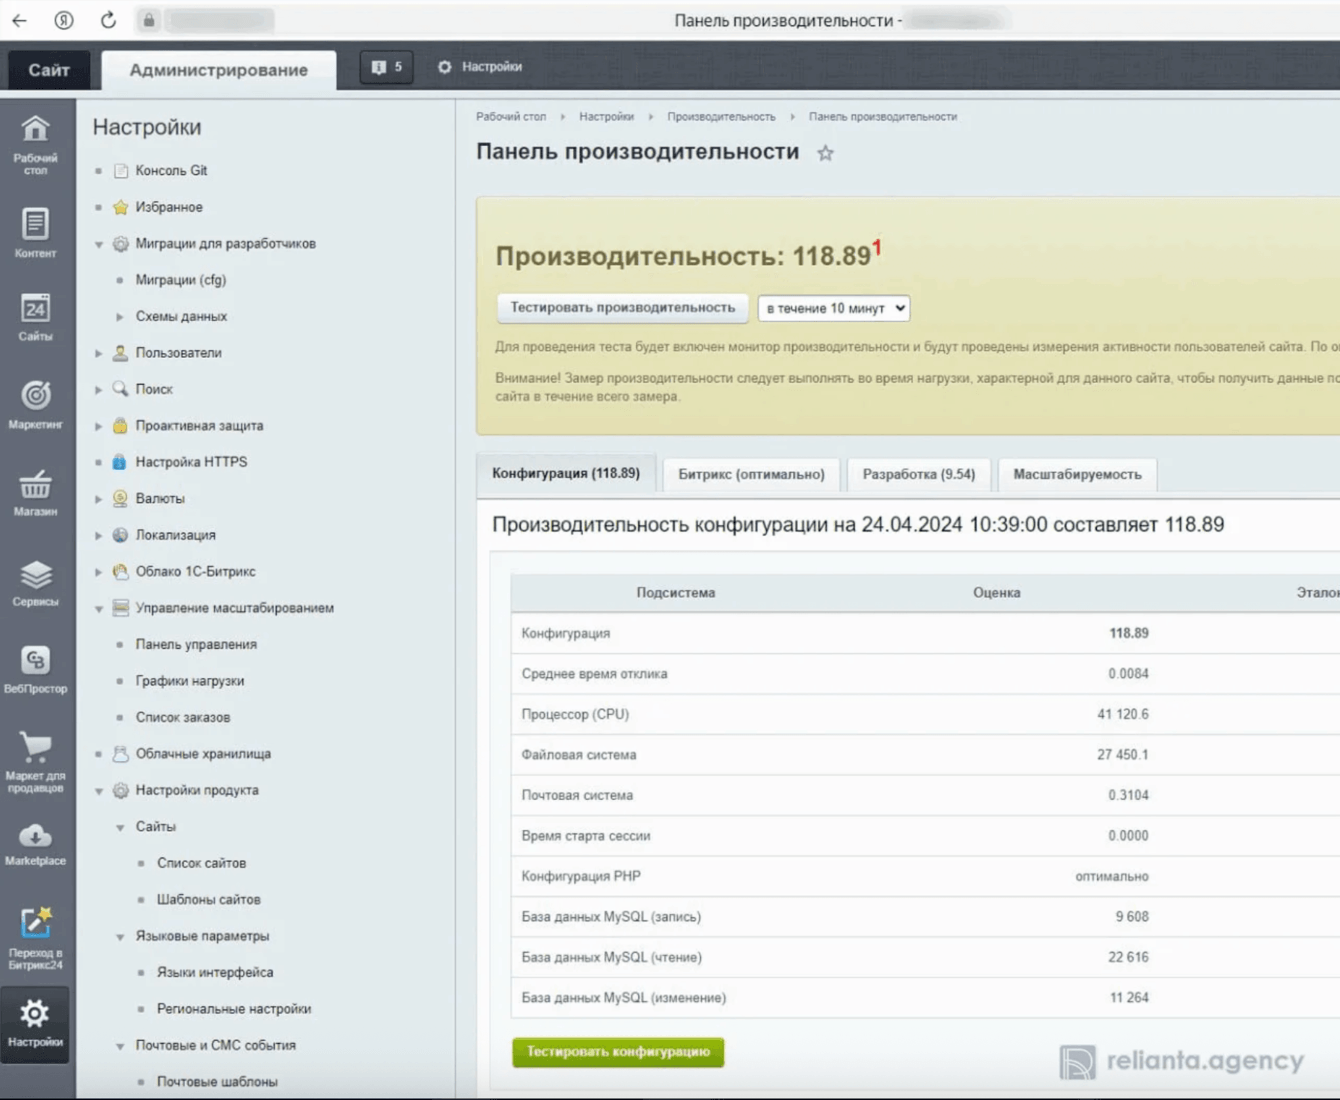Viewport: 1340px width, 1100px height.
Task: Click the Локализация globe icon
Action: (120, 535)
